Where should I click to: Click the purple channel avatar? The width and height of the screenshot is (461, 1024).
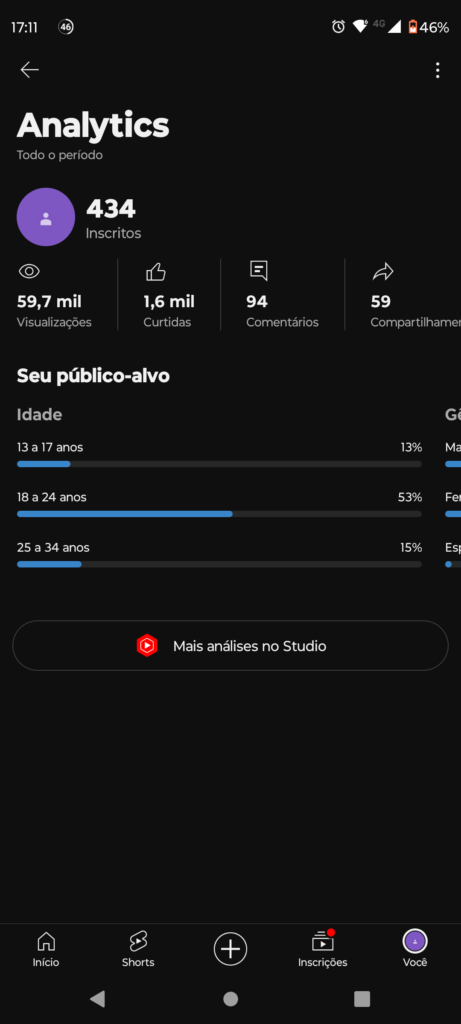pyautogui.click(x=46, y=217)
